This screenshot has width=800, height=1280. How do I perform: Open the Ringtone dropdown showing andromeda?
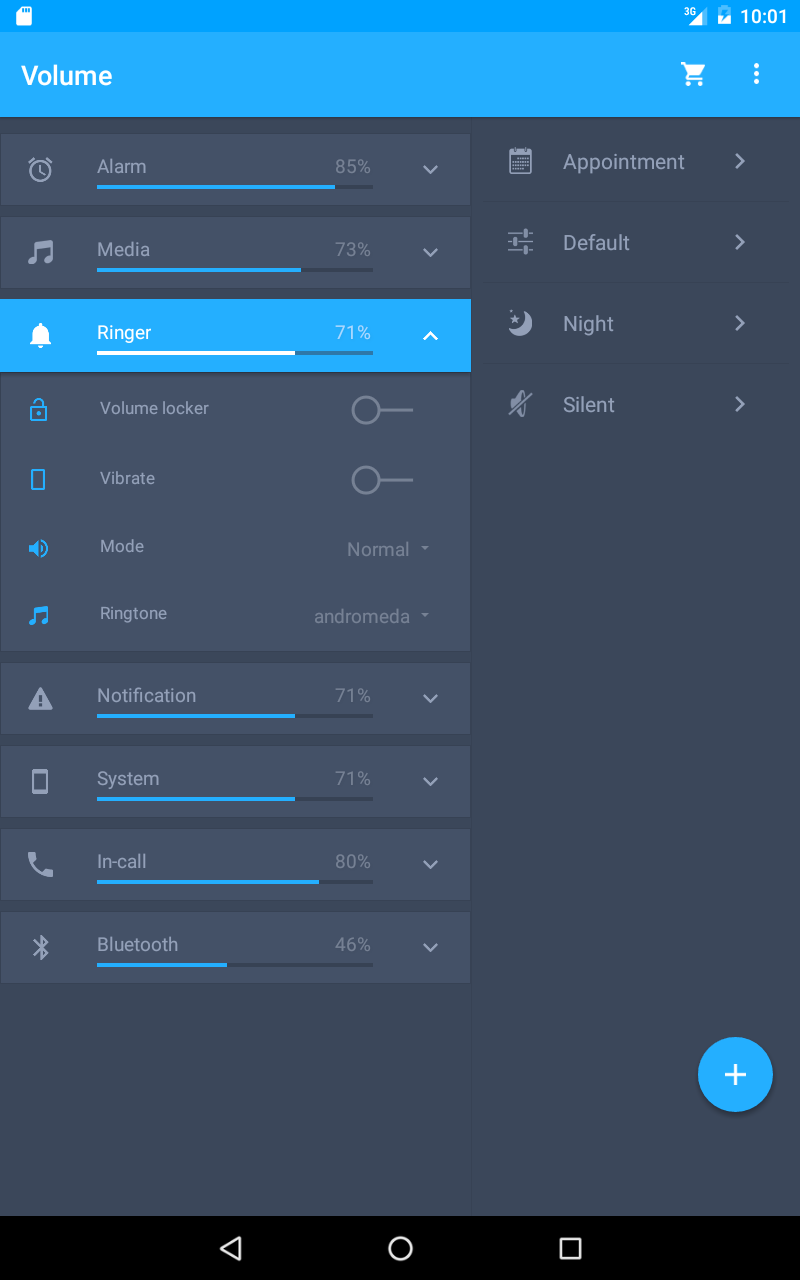[372, 616]
